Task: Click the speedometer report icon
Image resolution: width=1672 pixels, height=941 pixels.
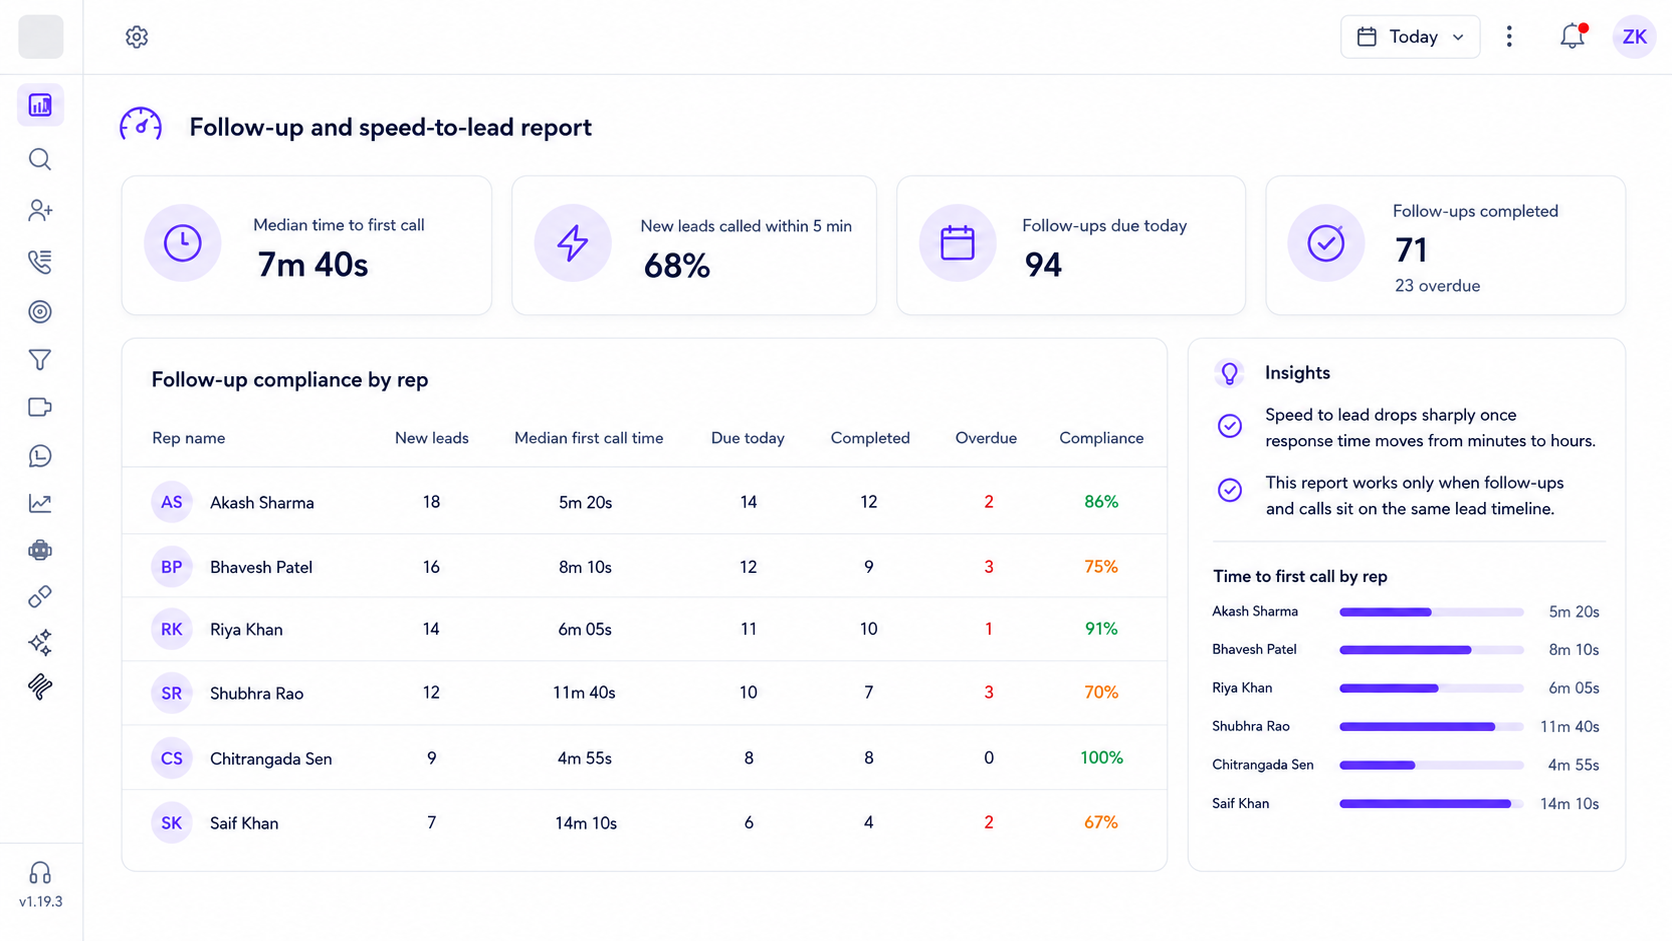Action: pos(141,126)
